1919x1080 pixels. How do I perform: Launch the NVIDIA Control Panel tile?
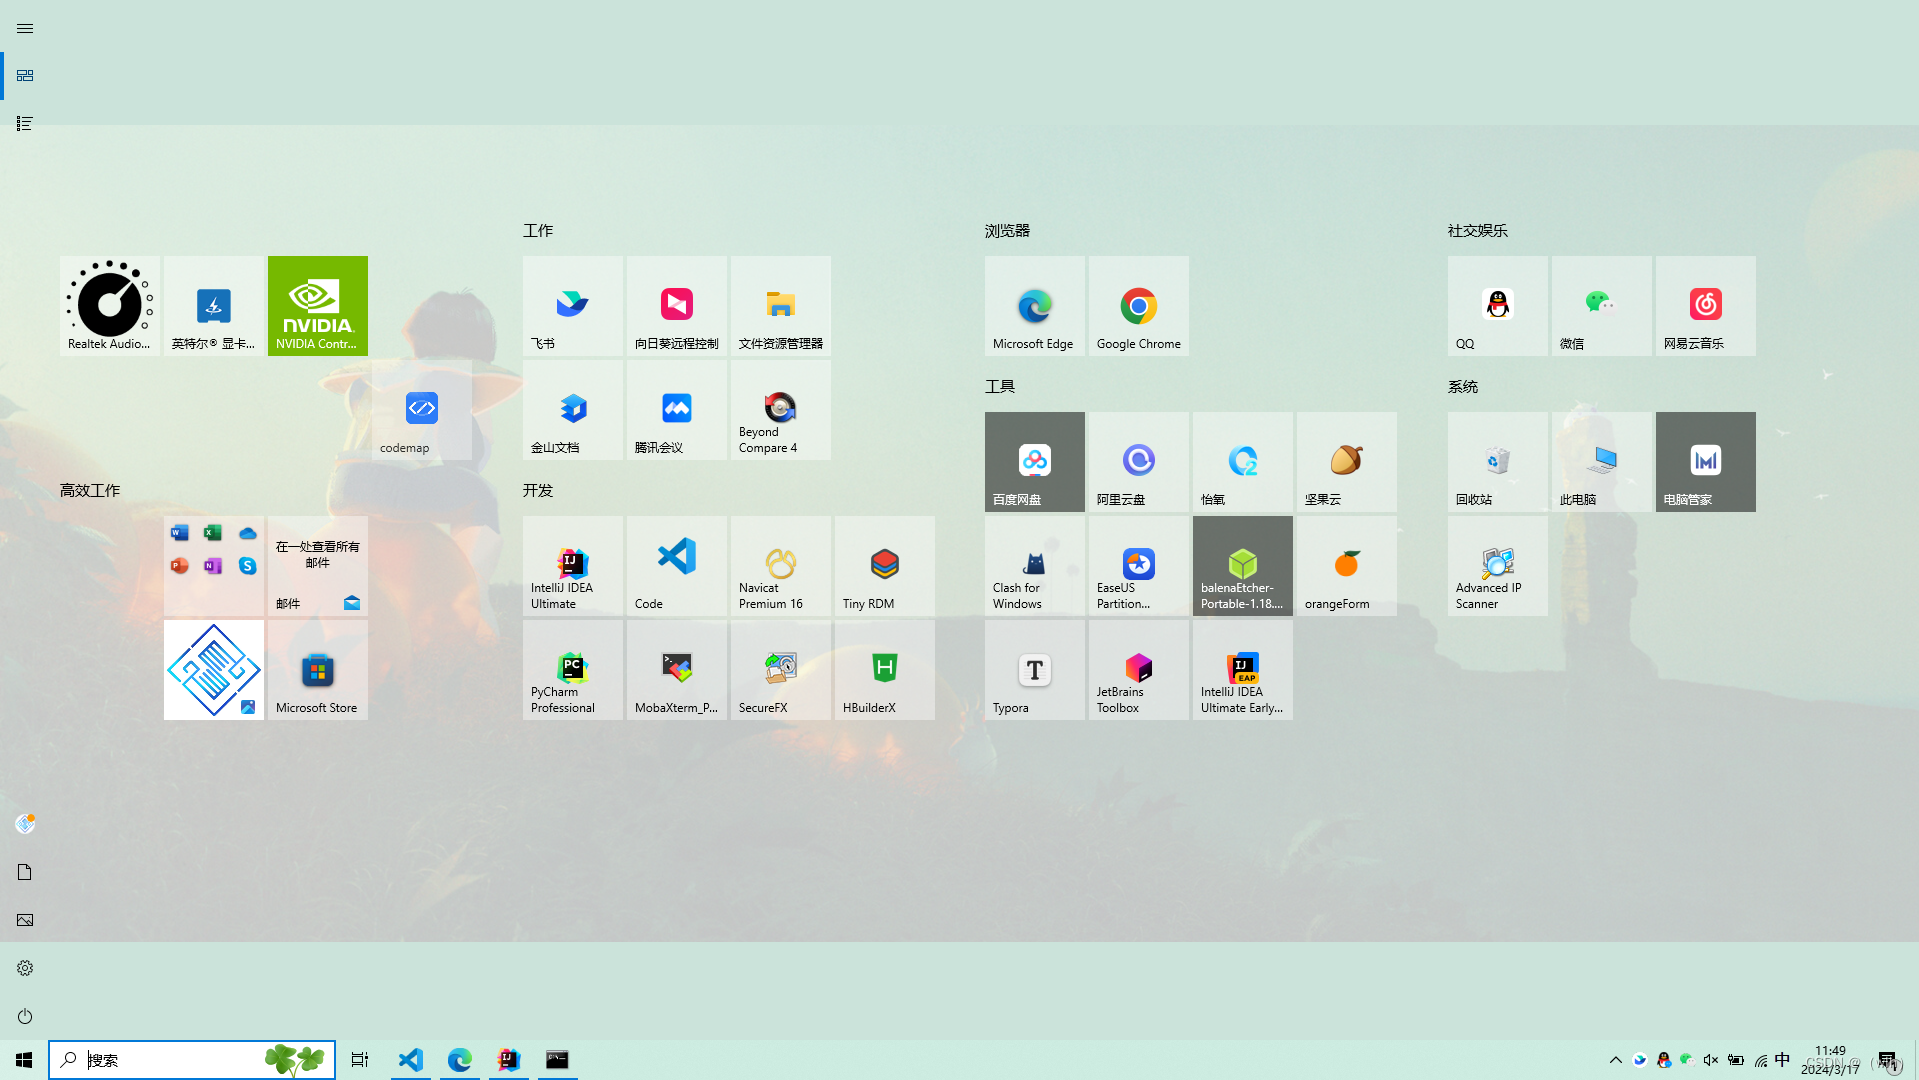coord(318,306)
